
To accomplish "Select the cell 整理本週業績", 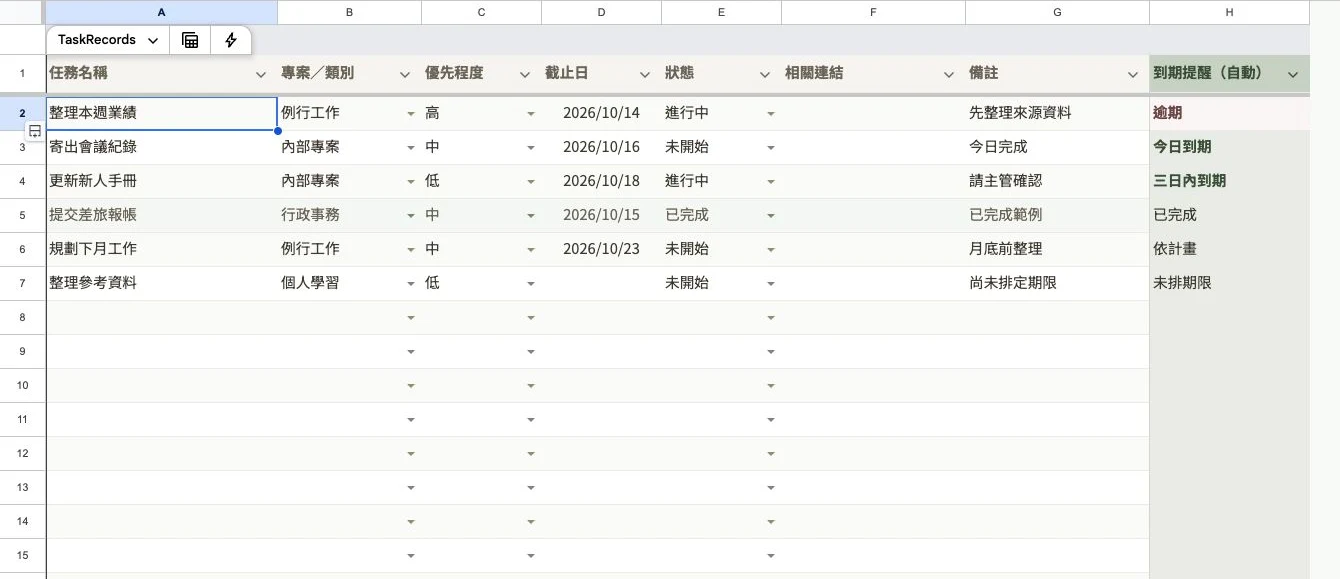I will tap(162, 113).
